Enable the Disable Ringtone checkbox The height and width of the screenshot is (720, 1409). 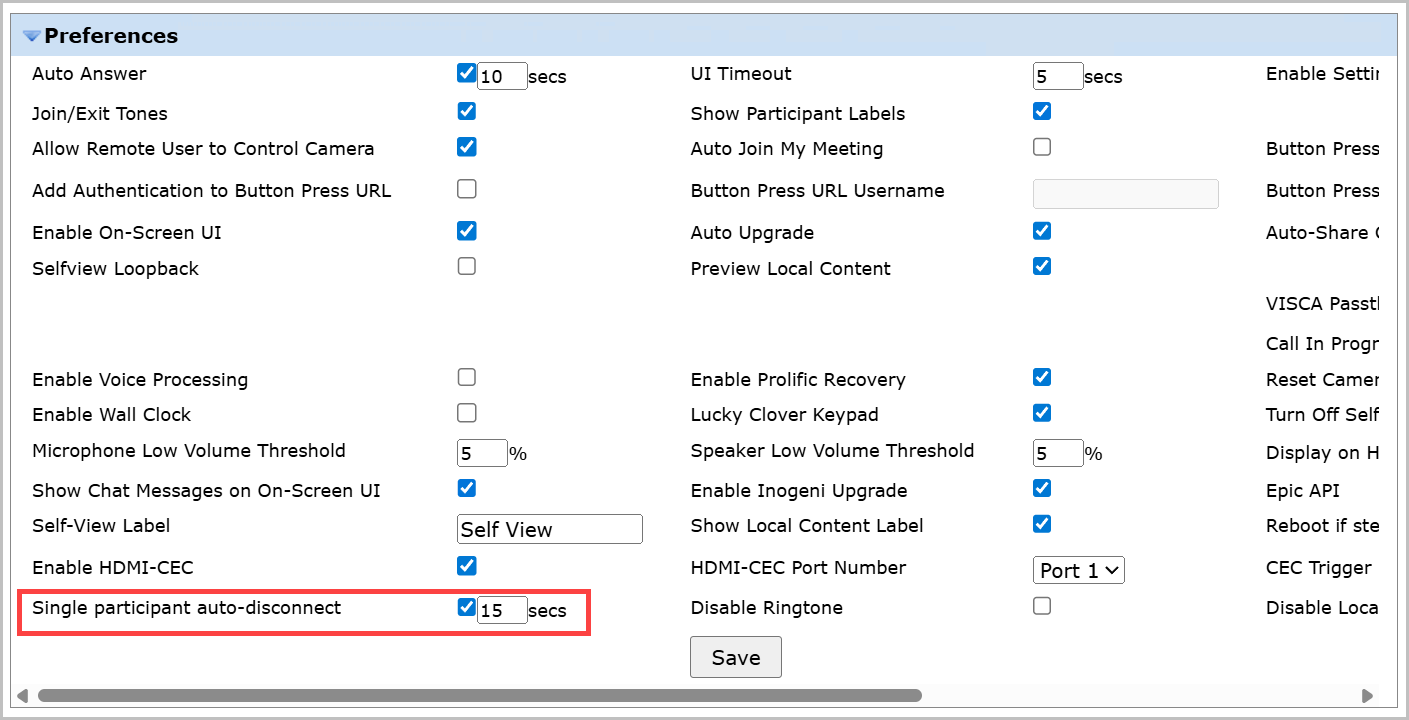click(1042, 606)
